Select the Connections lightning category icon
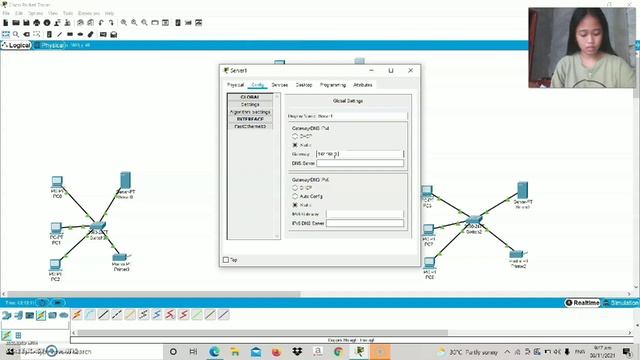The height and width of the screenshot is (360, 640). [41, 315]
